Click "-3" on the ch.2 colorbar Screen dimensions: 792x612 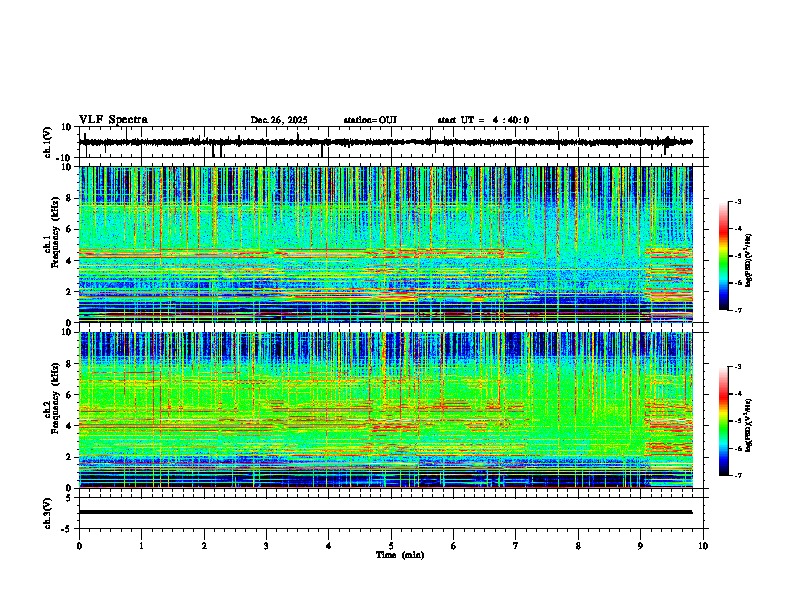pyautogui.click(x=737, y=367)
